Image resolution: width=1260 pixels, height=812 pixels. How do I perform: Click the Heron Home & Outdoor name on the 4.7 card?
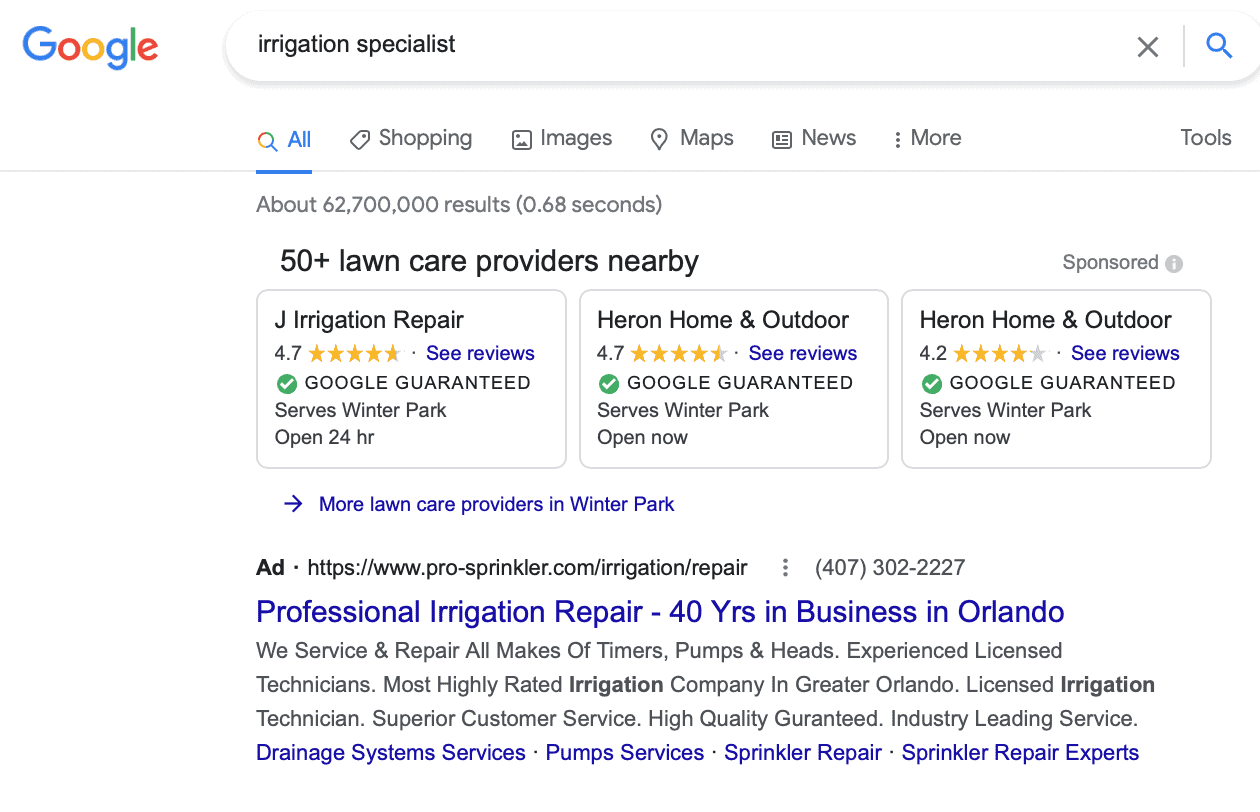[723, 320]
